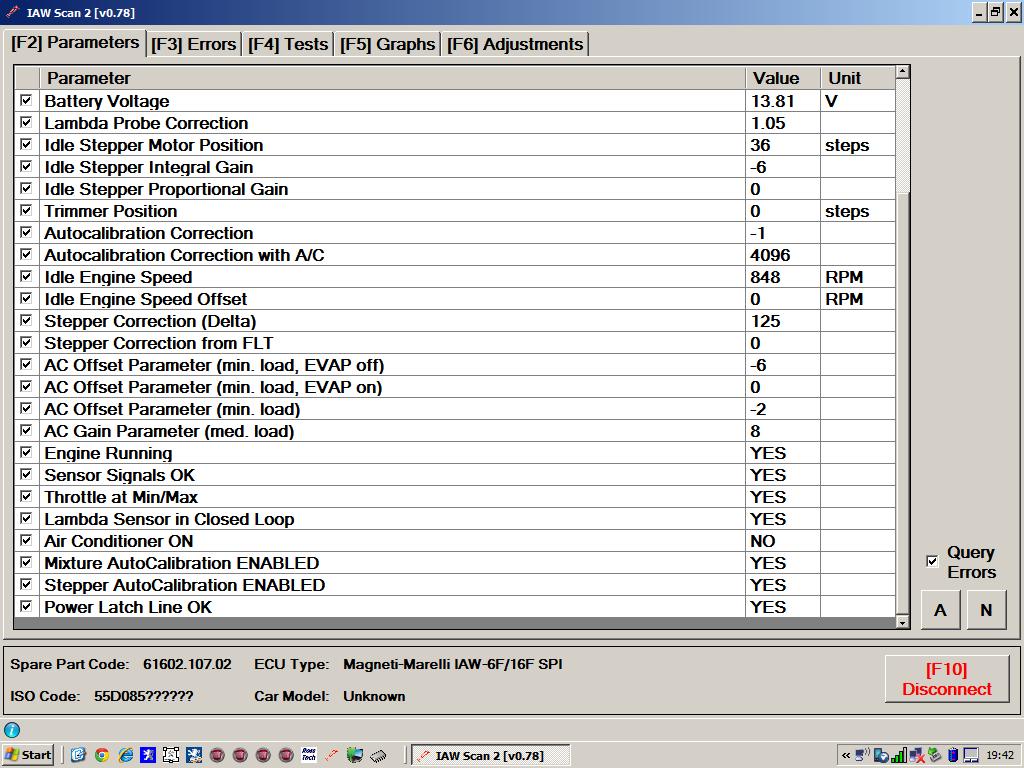
Task: Uncheck Idle Engine Speed parameter checkbox
Action: 26,277
